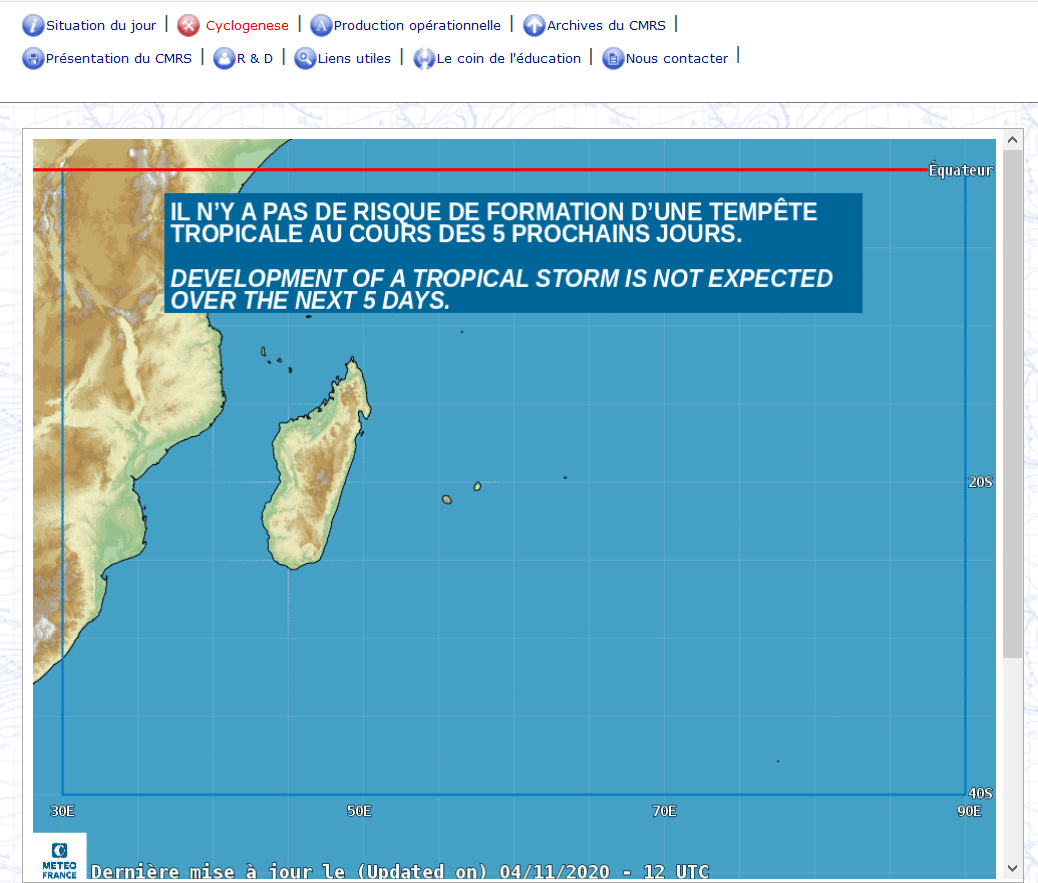
Task: Click the scrollbar down arrow
Action: (x=1012, y=868)
